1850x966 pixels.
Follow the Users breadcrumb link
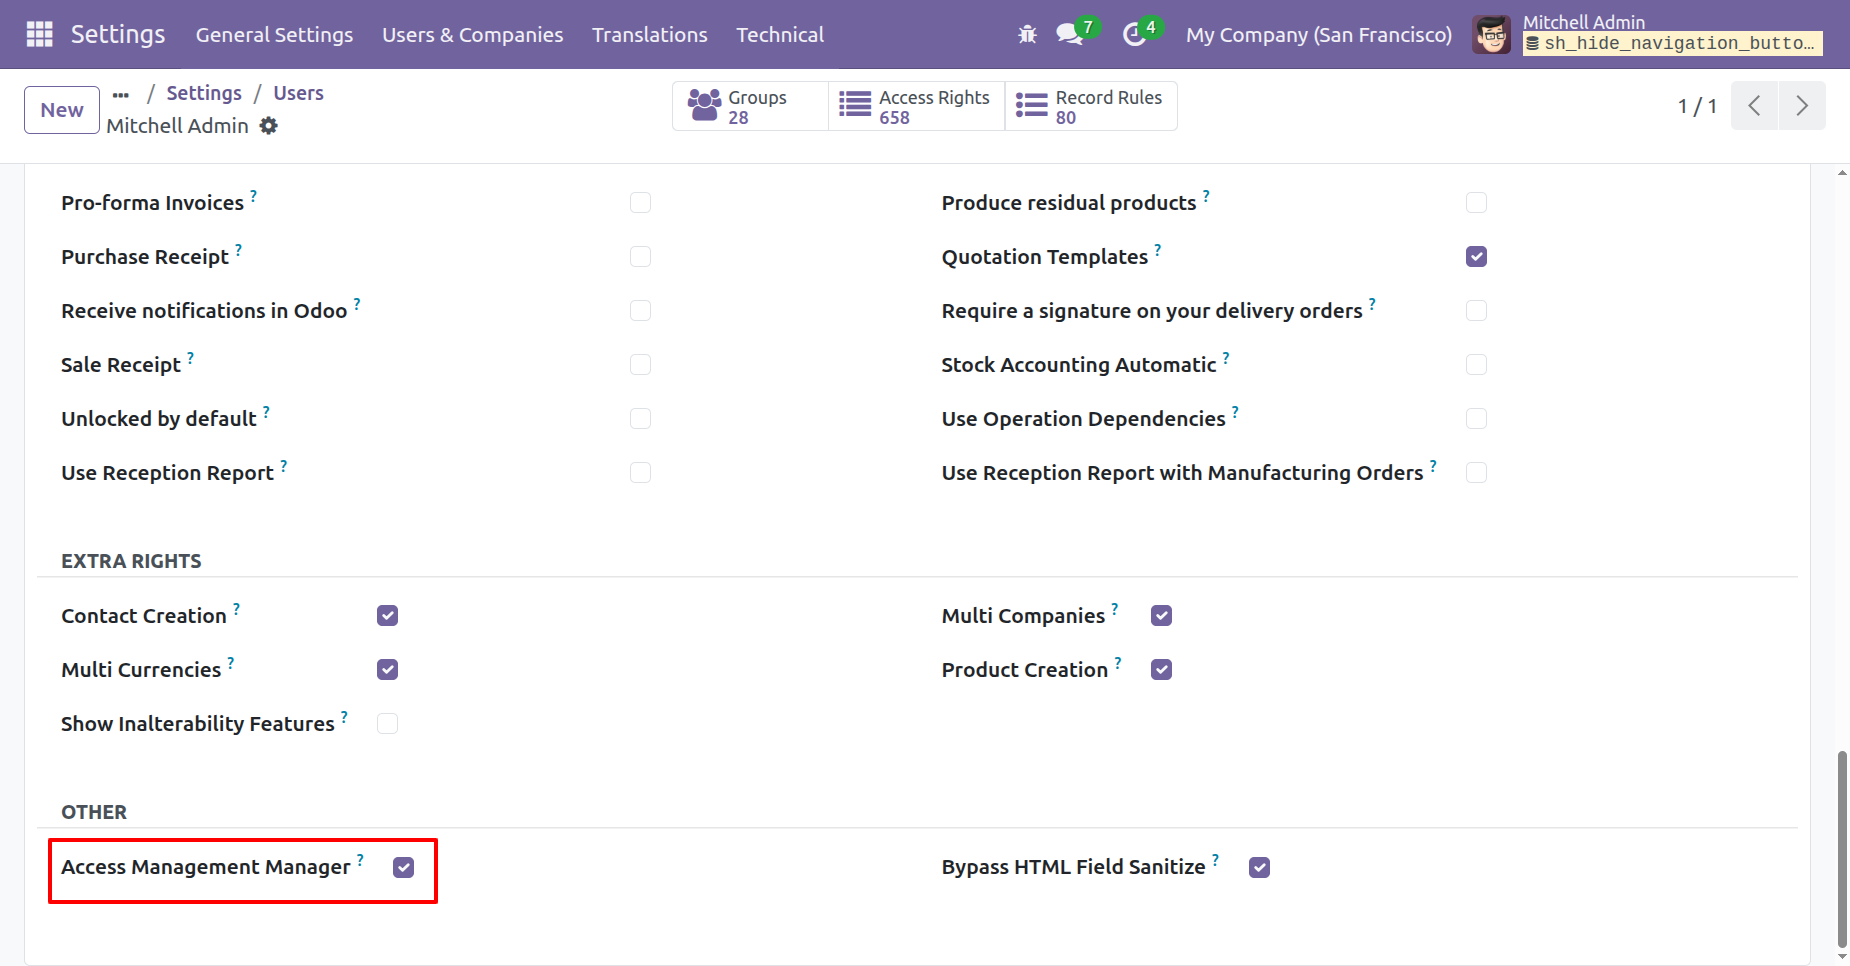click(x=298, y=93)
